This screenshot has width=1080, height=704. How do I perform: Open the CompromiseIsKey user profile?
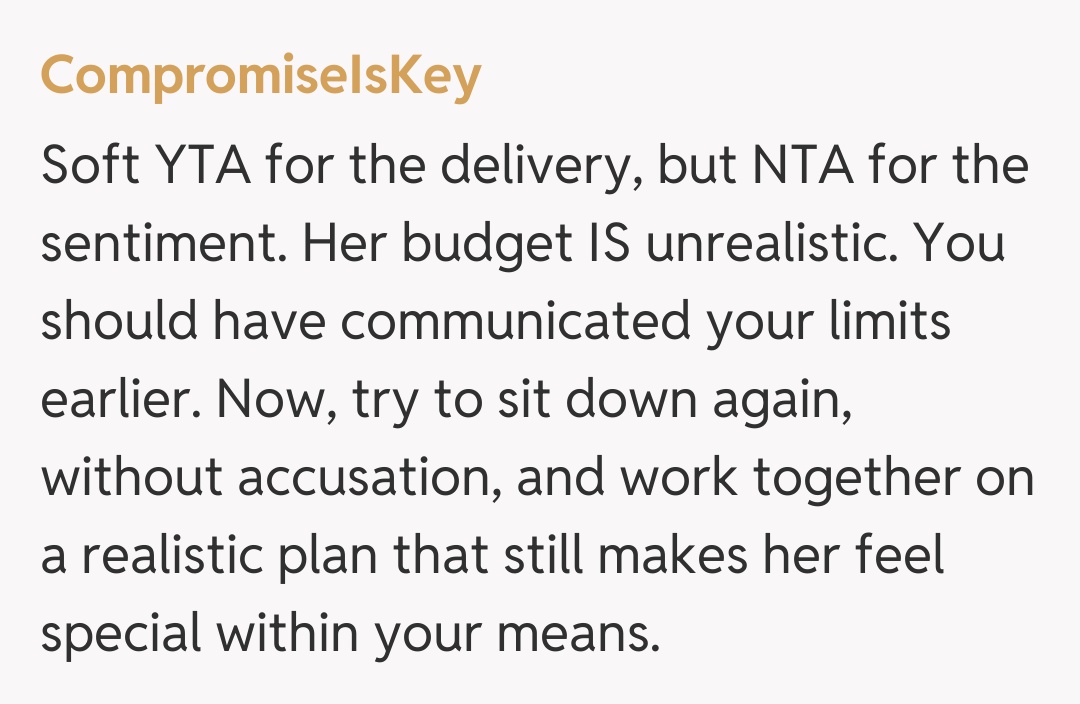coord(260,78)
